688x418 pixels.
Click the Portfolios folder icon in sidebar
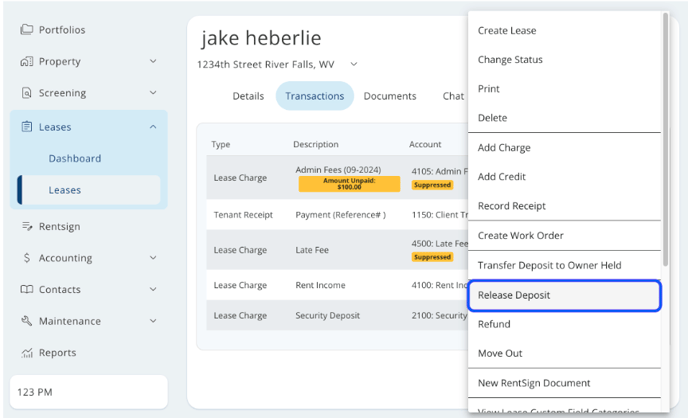coord(27,30)
